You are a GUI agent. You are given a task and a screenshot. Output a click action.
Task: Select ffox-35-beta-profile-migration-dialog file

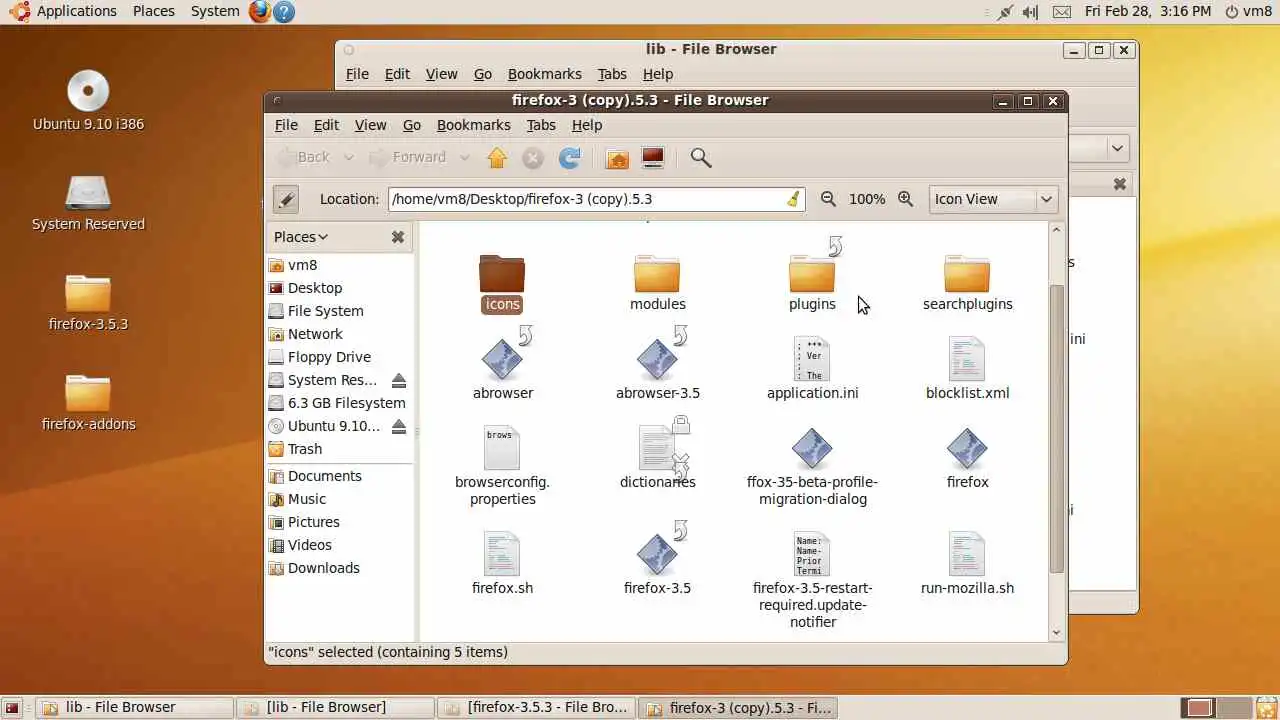812,466
